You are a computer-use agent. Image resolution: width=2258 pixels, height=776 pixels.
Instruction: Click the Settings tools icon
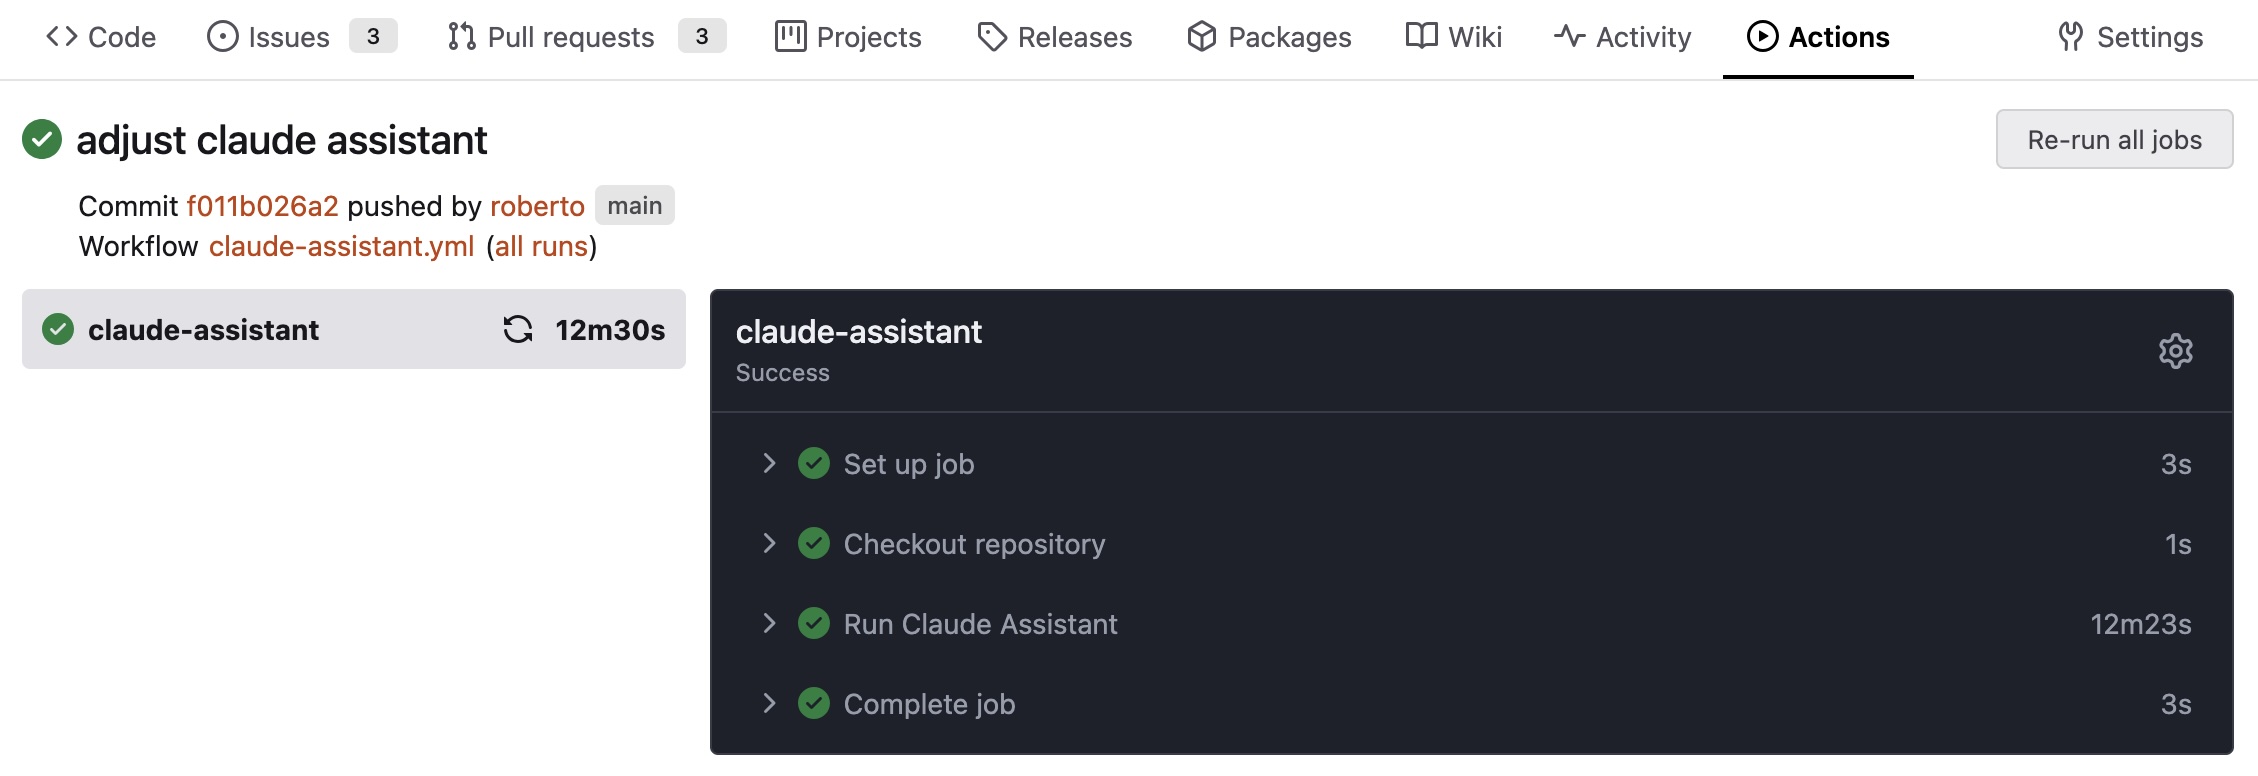coord(2070,37)
